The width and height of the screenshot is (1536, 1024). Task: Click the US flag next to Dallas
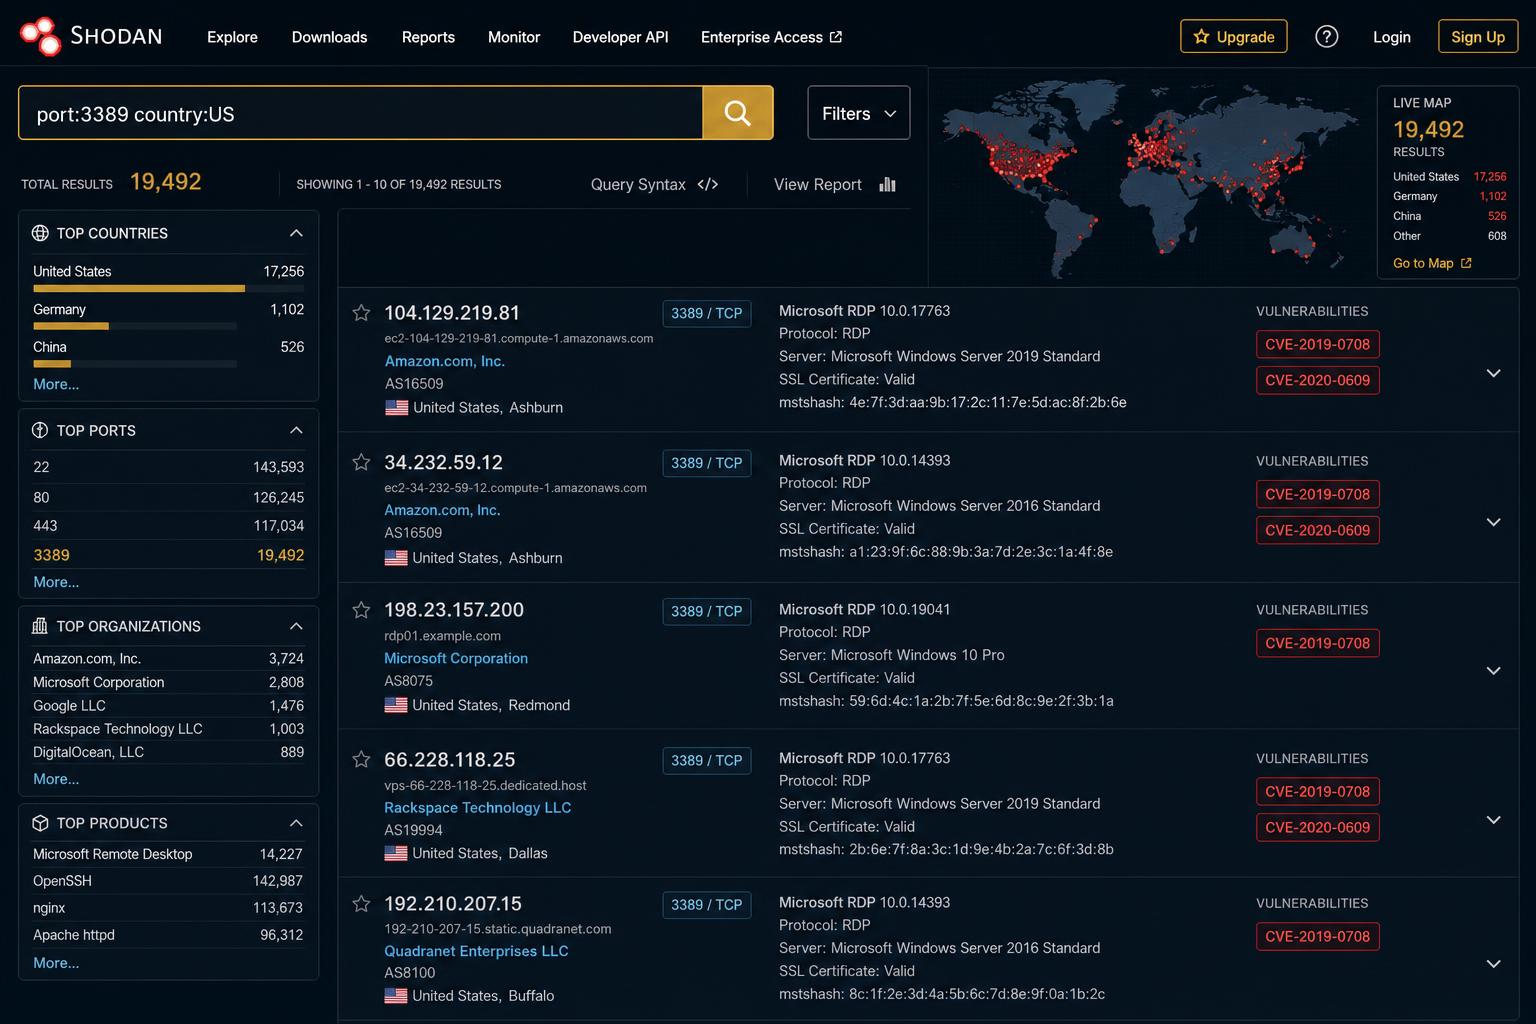click(396, 853)
